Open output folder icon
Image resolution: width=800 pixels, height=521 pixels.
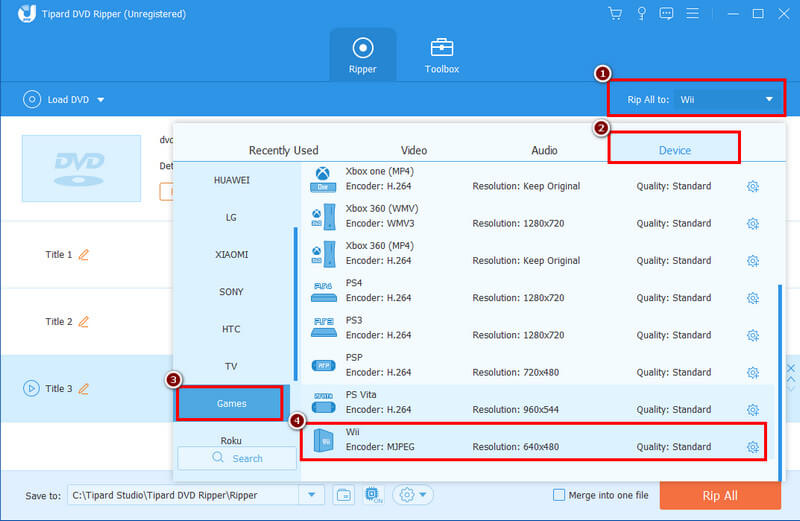pos(344,495)
